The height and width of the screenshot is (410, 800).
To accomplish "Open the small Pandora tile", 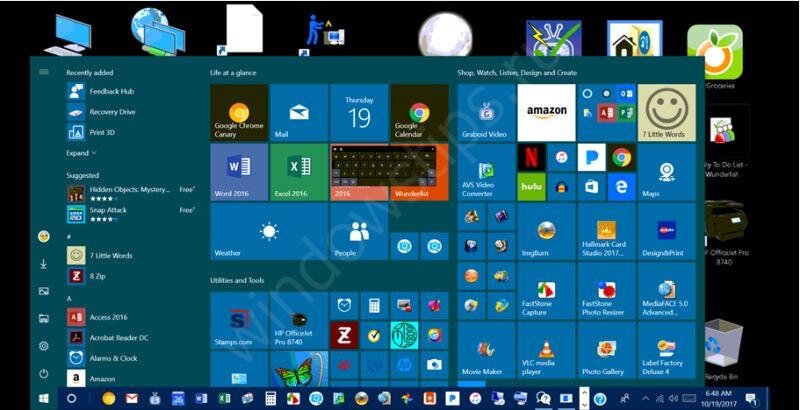I will [x=591, y=157].
